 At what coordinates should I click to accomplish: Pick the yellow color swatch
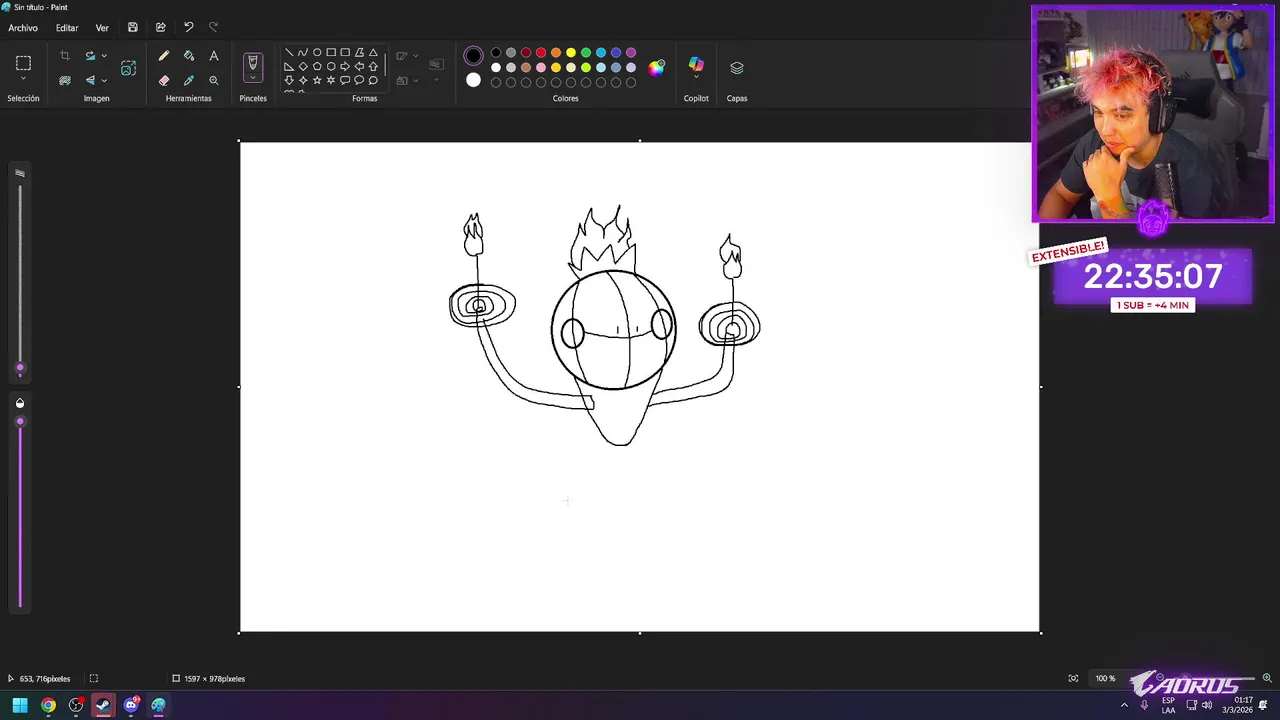(x=571, y=53)
